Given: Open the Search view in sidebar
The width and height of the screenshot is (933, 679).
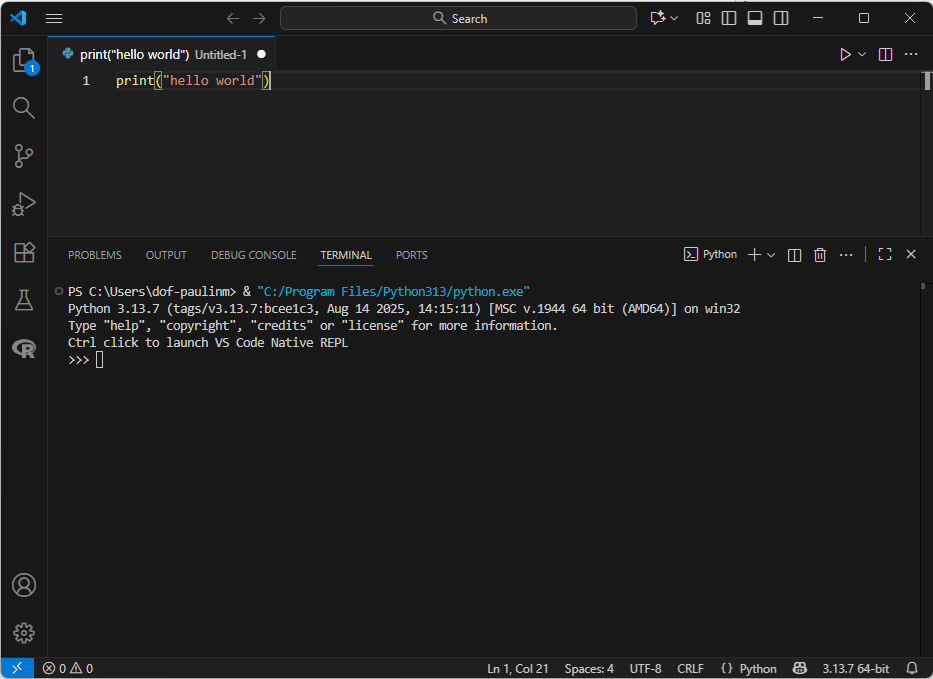Looking at the screenshot, I should tap(24, 108).
